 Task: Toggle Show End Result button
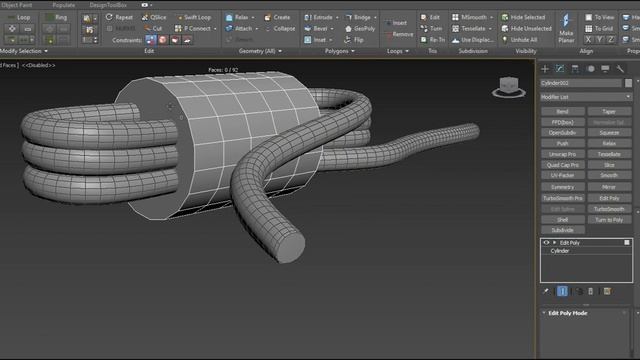[562, 291]
